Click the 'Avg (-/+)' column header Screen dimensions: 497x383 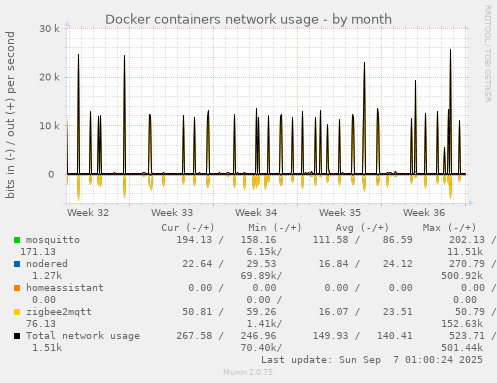pyautogui.click(x=362, y=228)
